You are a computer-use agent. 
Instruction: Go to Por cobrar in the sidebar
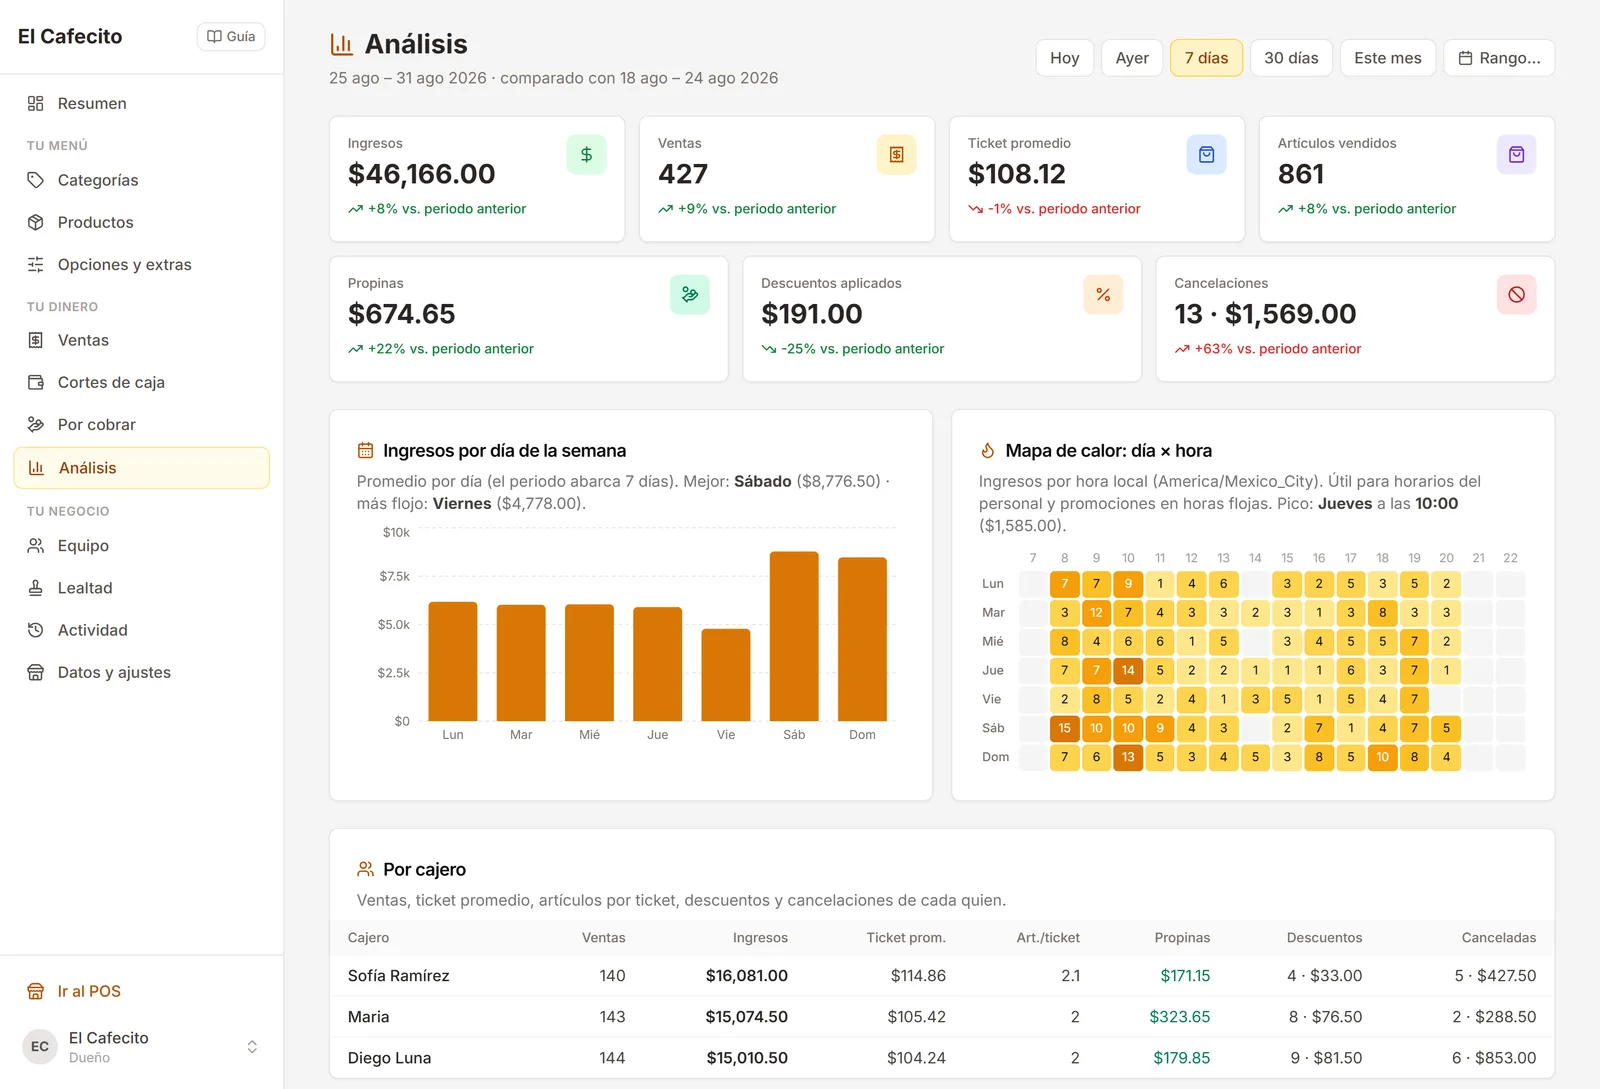pos(142,425)
